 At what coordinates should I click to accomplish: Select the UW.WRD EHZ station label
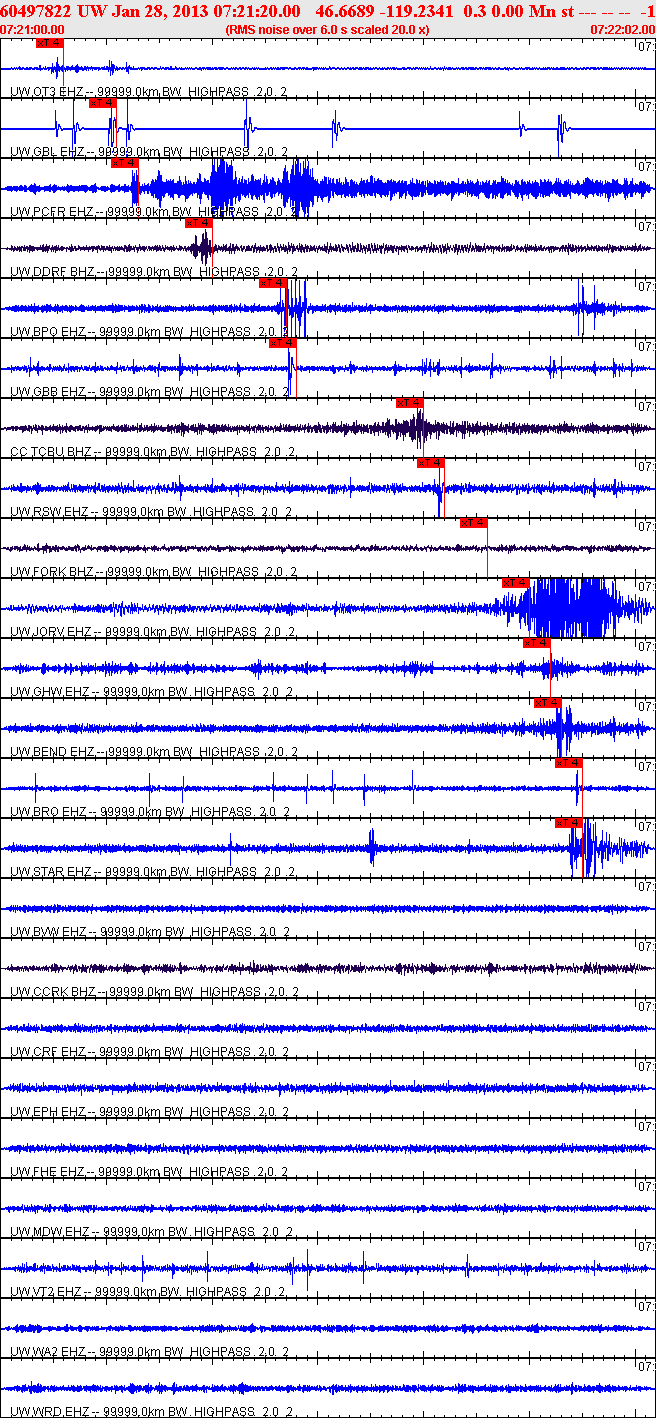[x=48, y=1412]
